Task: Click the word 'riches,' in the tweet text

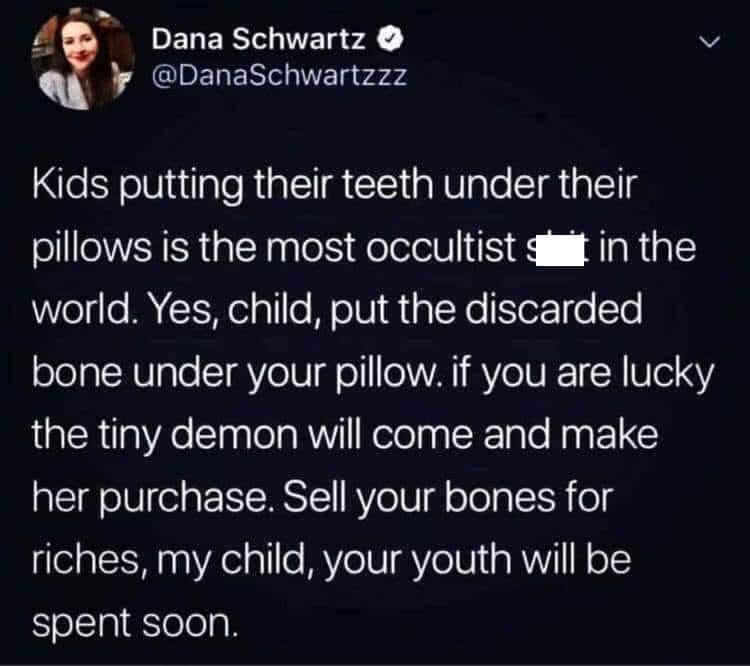Action: (x=89, y=560)
